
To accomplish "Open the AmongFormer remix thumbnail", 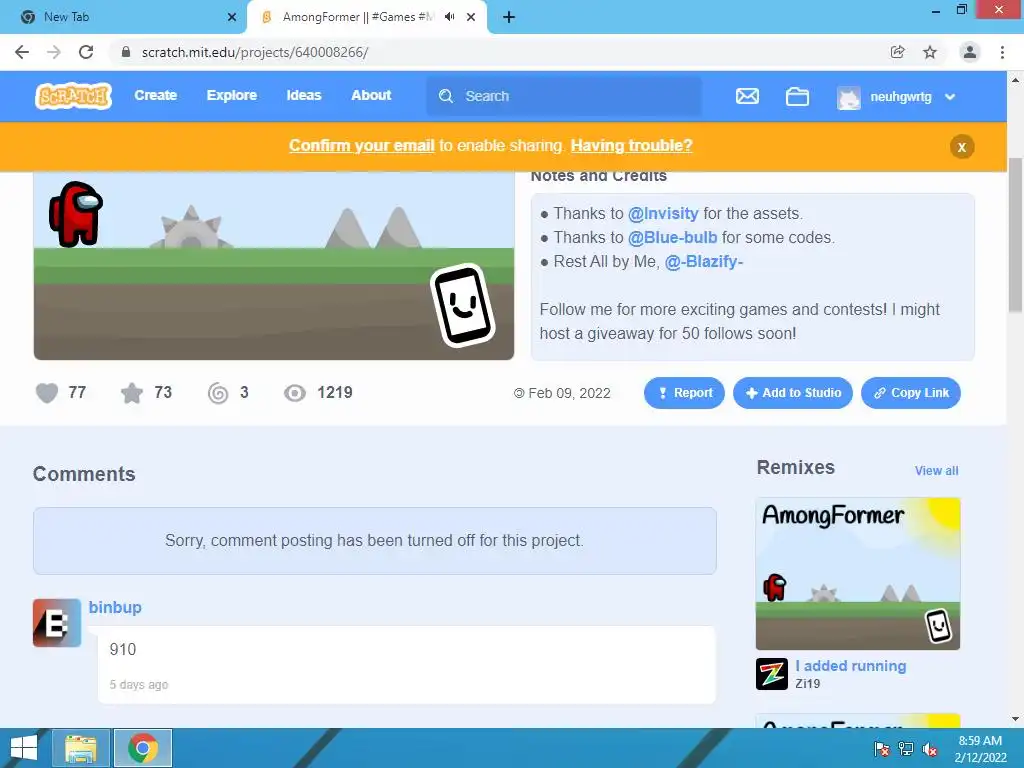I will point(857,574).
